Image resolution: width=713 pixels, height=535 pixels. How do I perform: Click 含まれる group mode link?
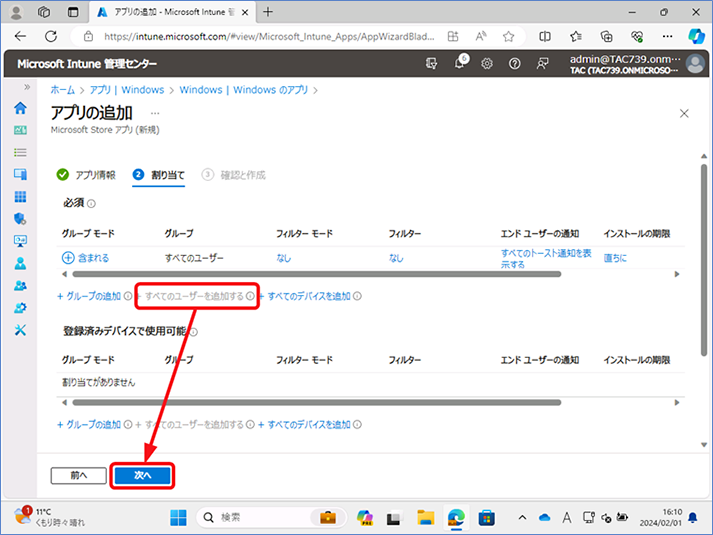[x=85, y=258]
